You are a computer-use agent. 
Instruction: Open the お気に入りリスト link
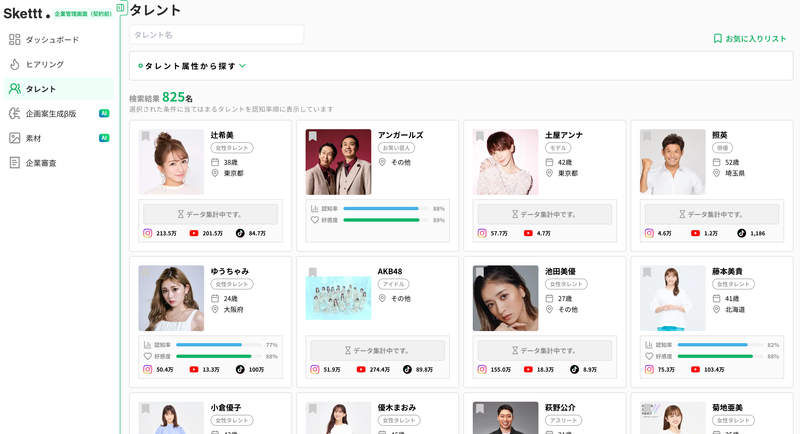click(750, 38)
